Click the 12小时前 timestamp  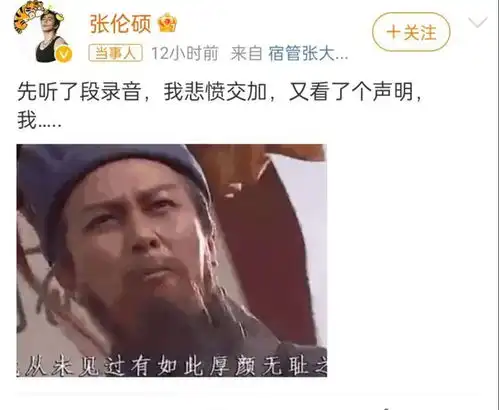(185, 53)
